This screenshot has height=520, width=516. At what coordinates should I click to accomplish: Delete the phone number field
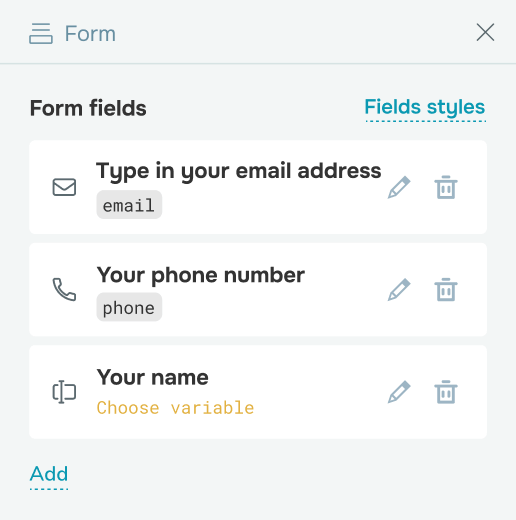446,290
